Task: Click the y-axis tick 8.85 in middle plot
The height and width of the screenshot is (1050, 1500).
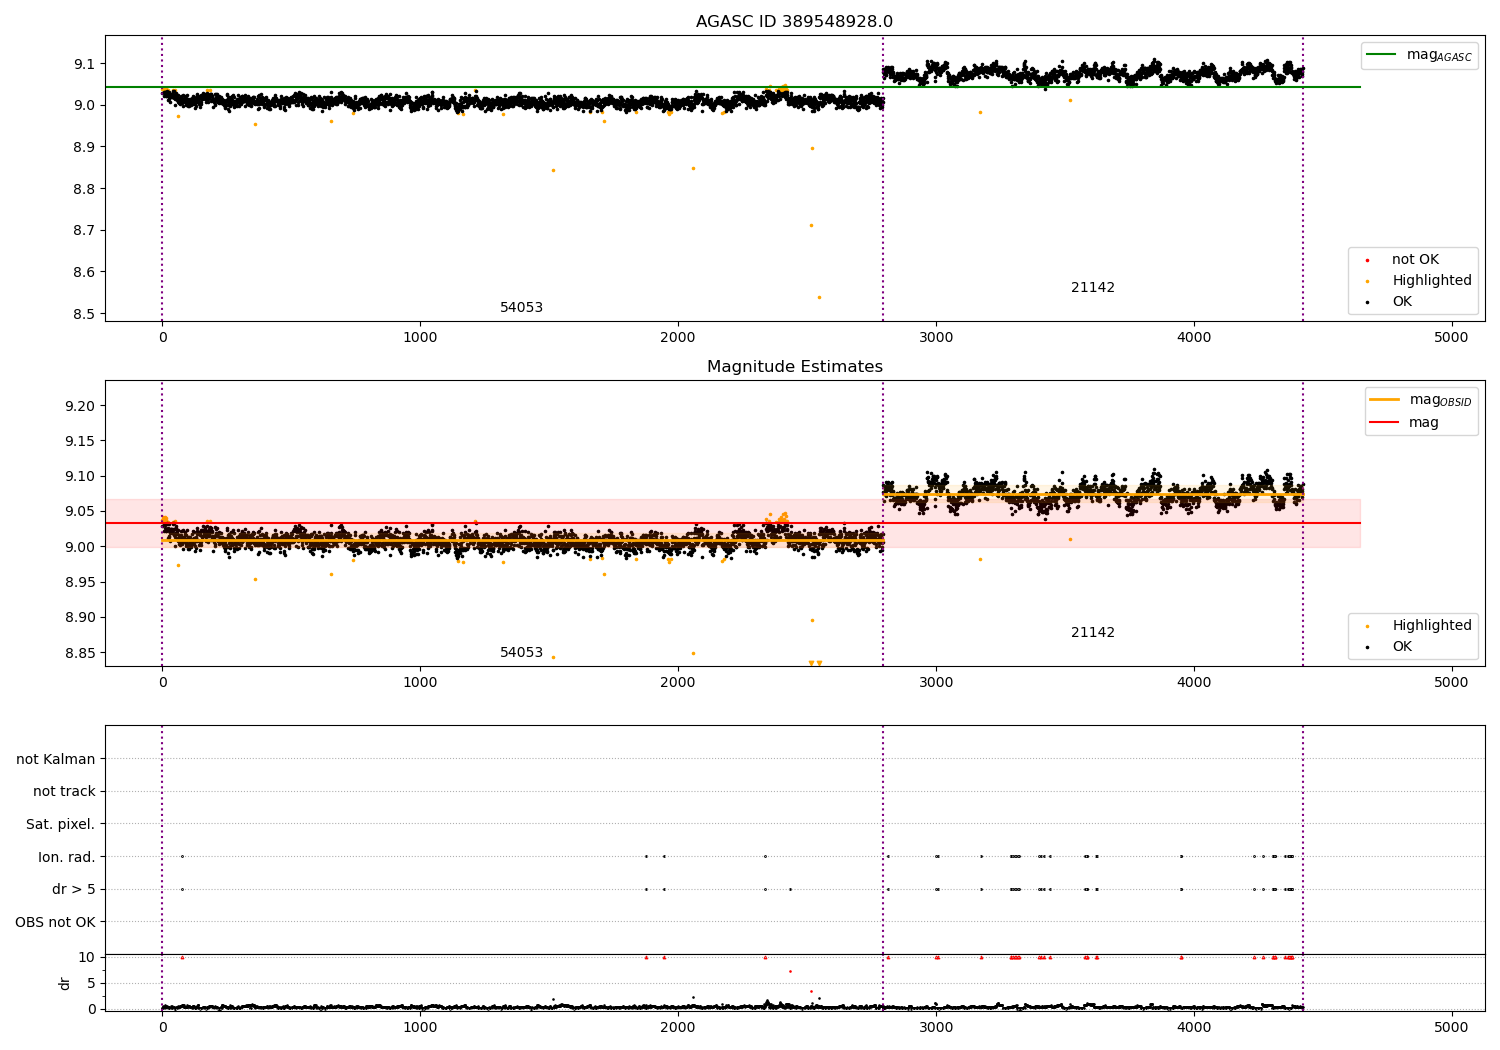Action: [80, 654]
